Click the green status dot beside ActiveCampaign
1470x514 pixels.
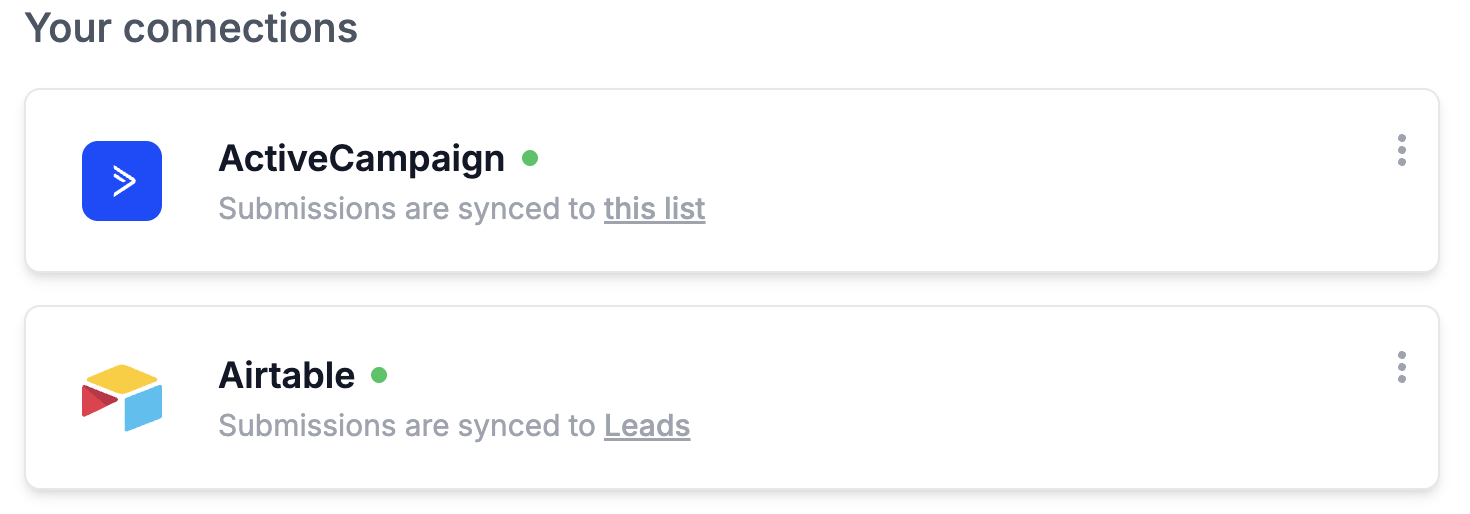530,158
